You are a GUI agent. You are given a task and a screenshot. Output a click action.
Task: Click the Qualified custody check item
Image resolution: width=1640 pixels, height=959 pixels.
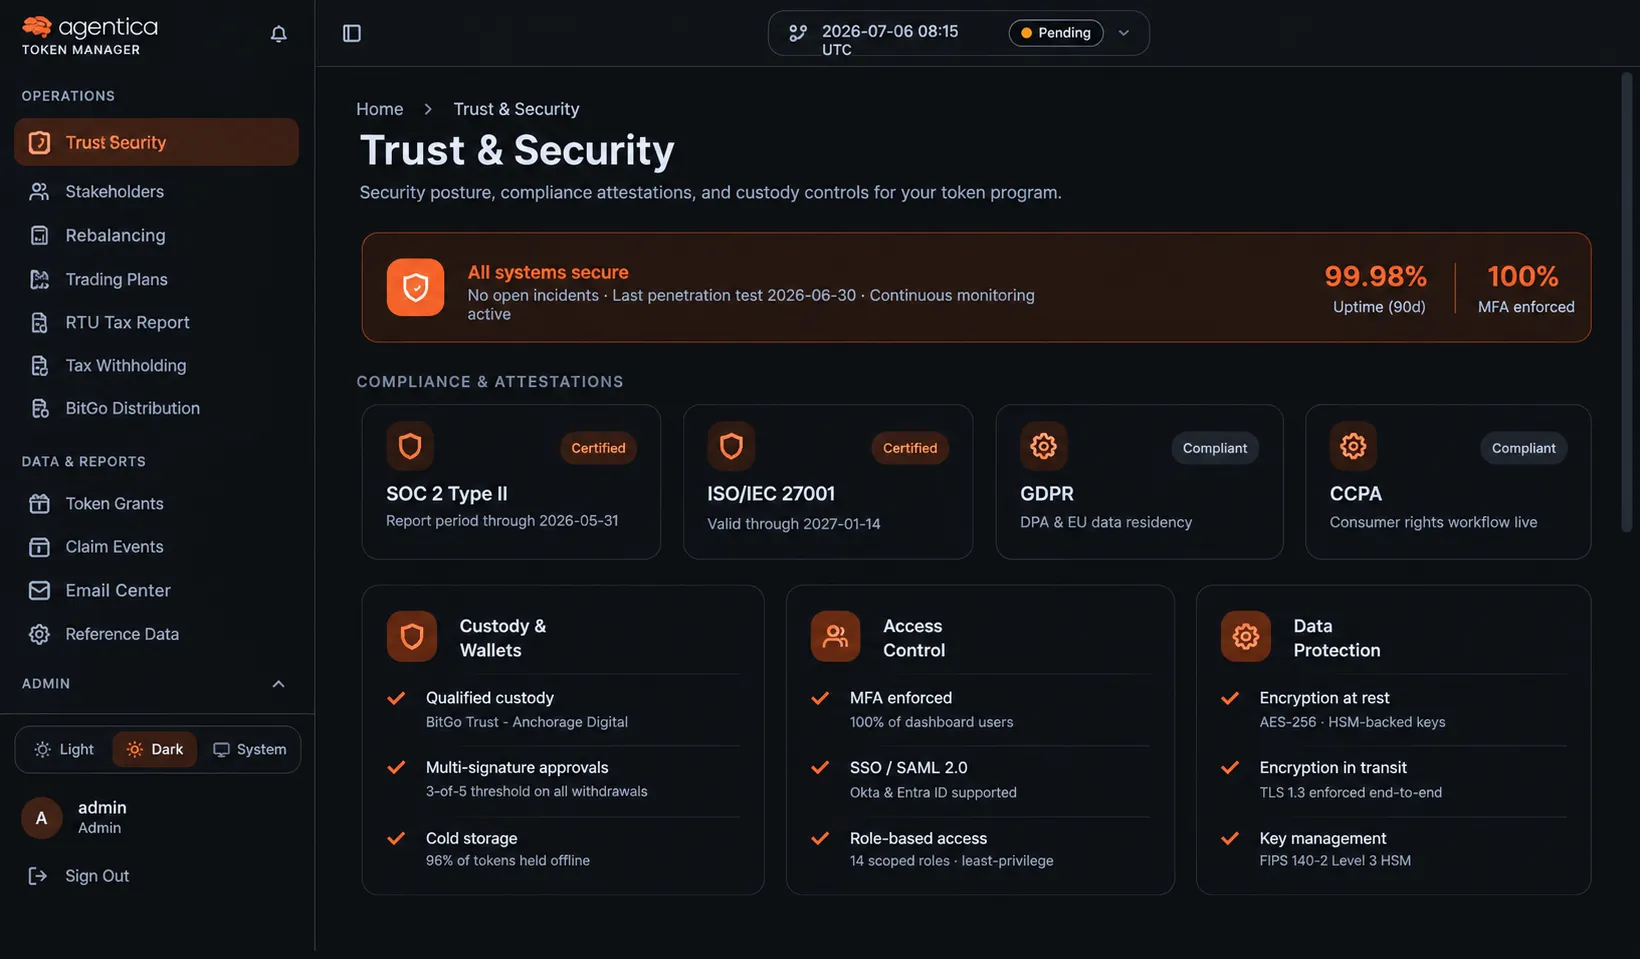tap(563, 709)
